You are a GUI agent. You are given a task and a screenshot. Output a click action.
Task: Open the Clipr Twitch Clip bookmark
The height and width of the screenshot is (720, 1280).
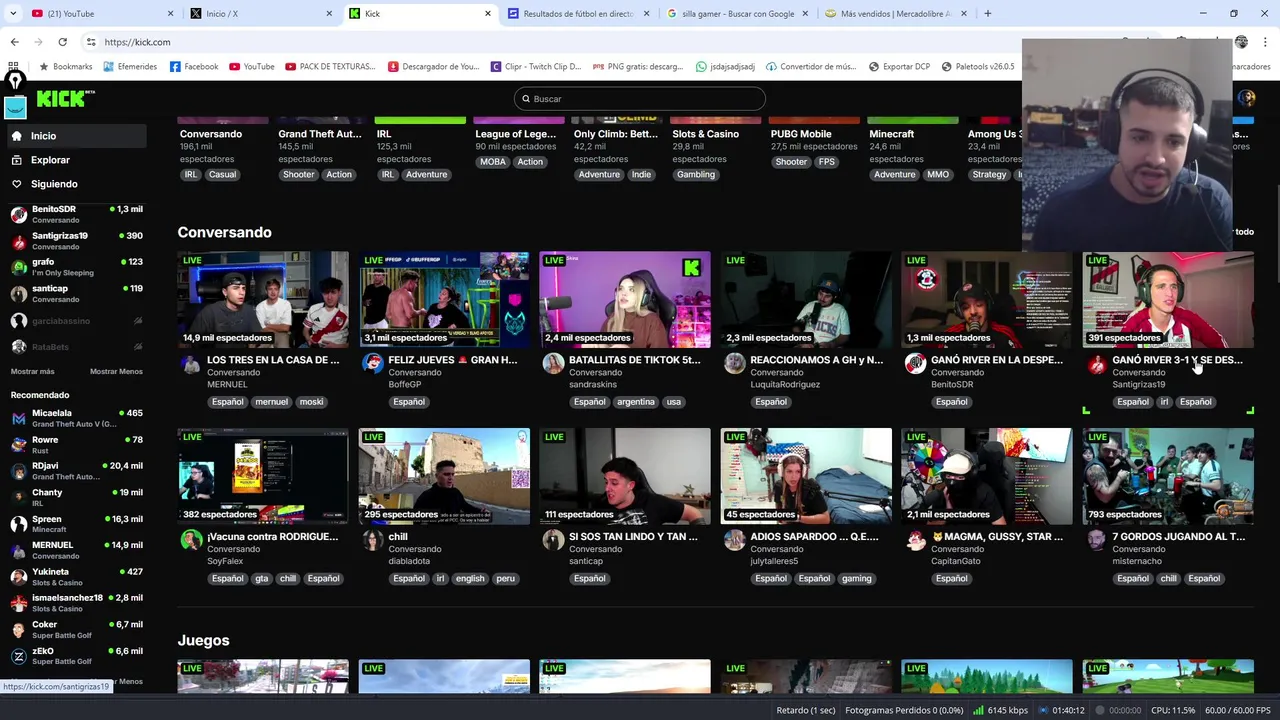(x=536, y=67)
